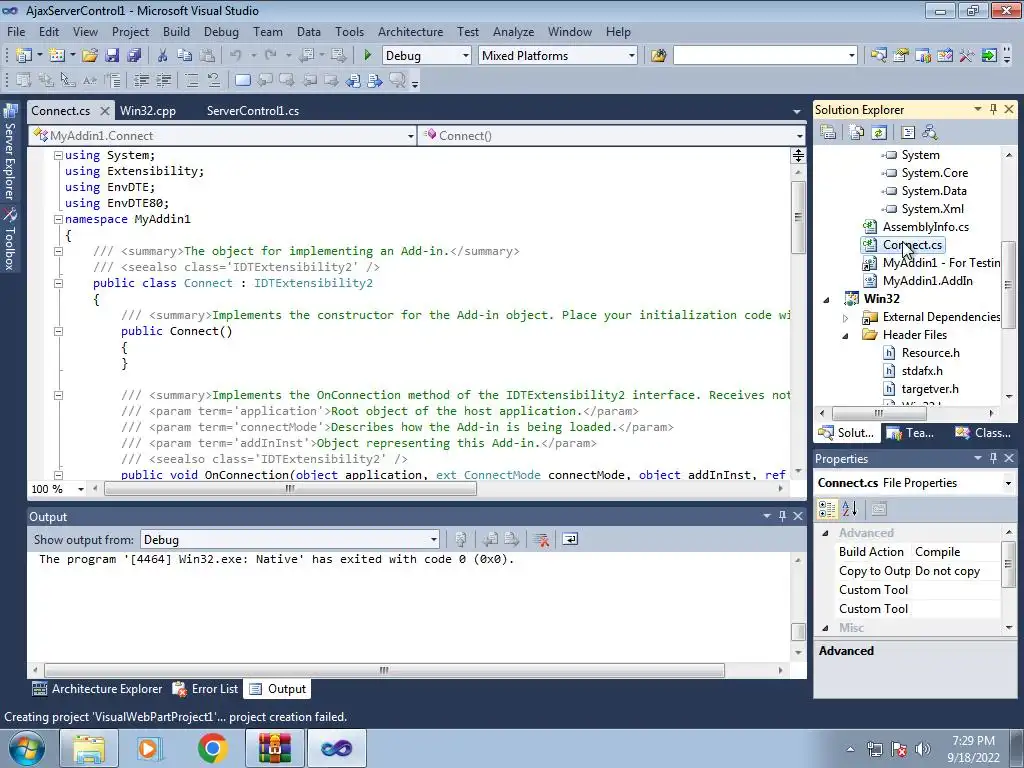Switch Properties to Alphabetical sort
The image size is (1024, 768).
point(849,509)
